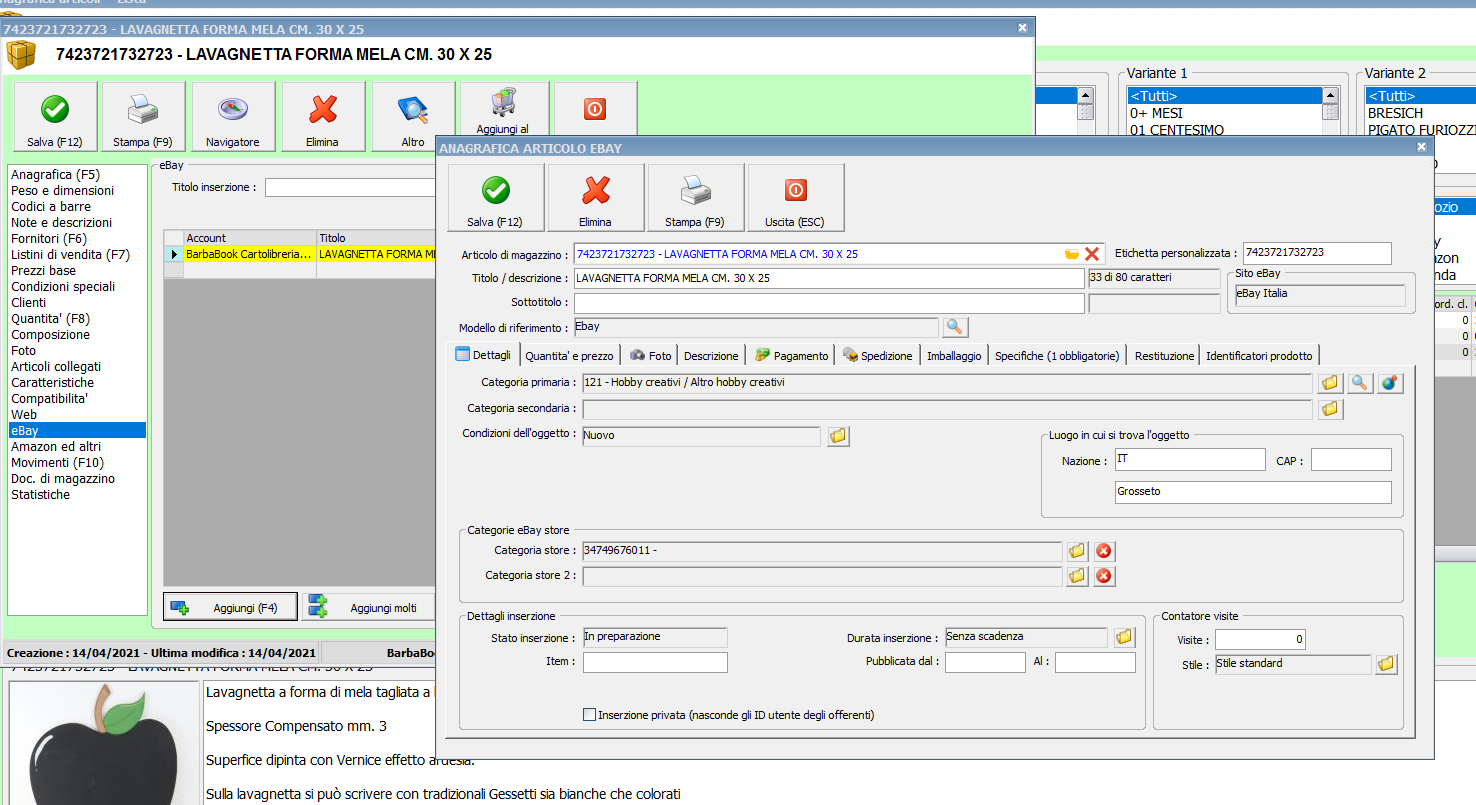Click the globe icon beside Categoria primaria
Viewport: 1476px width, 805px height.
pos(1390,383)
